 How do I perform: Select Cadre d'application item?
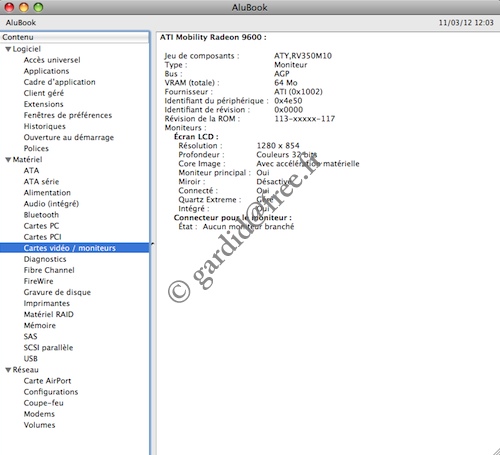click(x=59, y=82)
